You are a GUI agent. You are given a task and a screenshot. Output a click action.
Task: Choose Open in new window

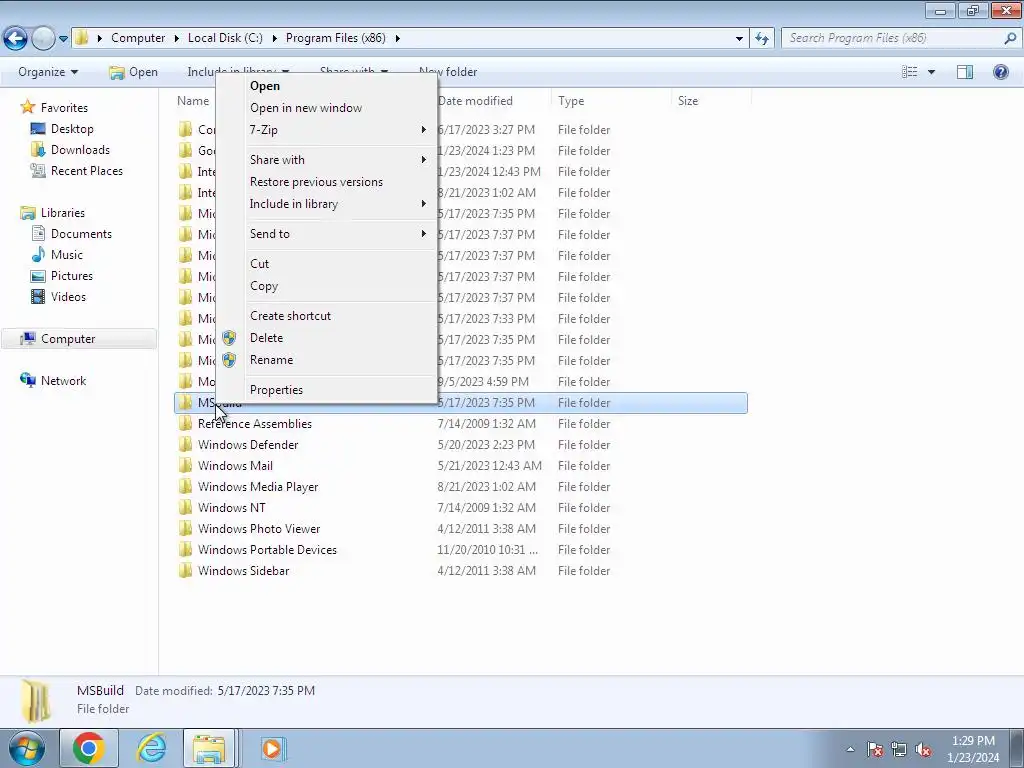tap(327, 108)
